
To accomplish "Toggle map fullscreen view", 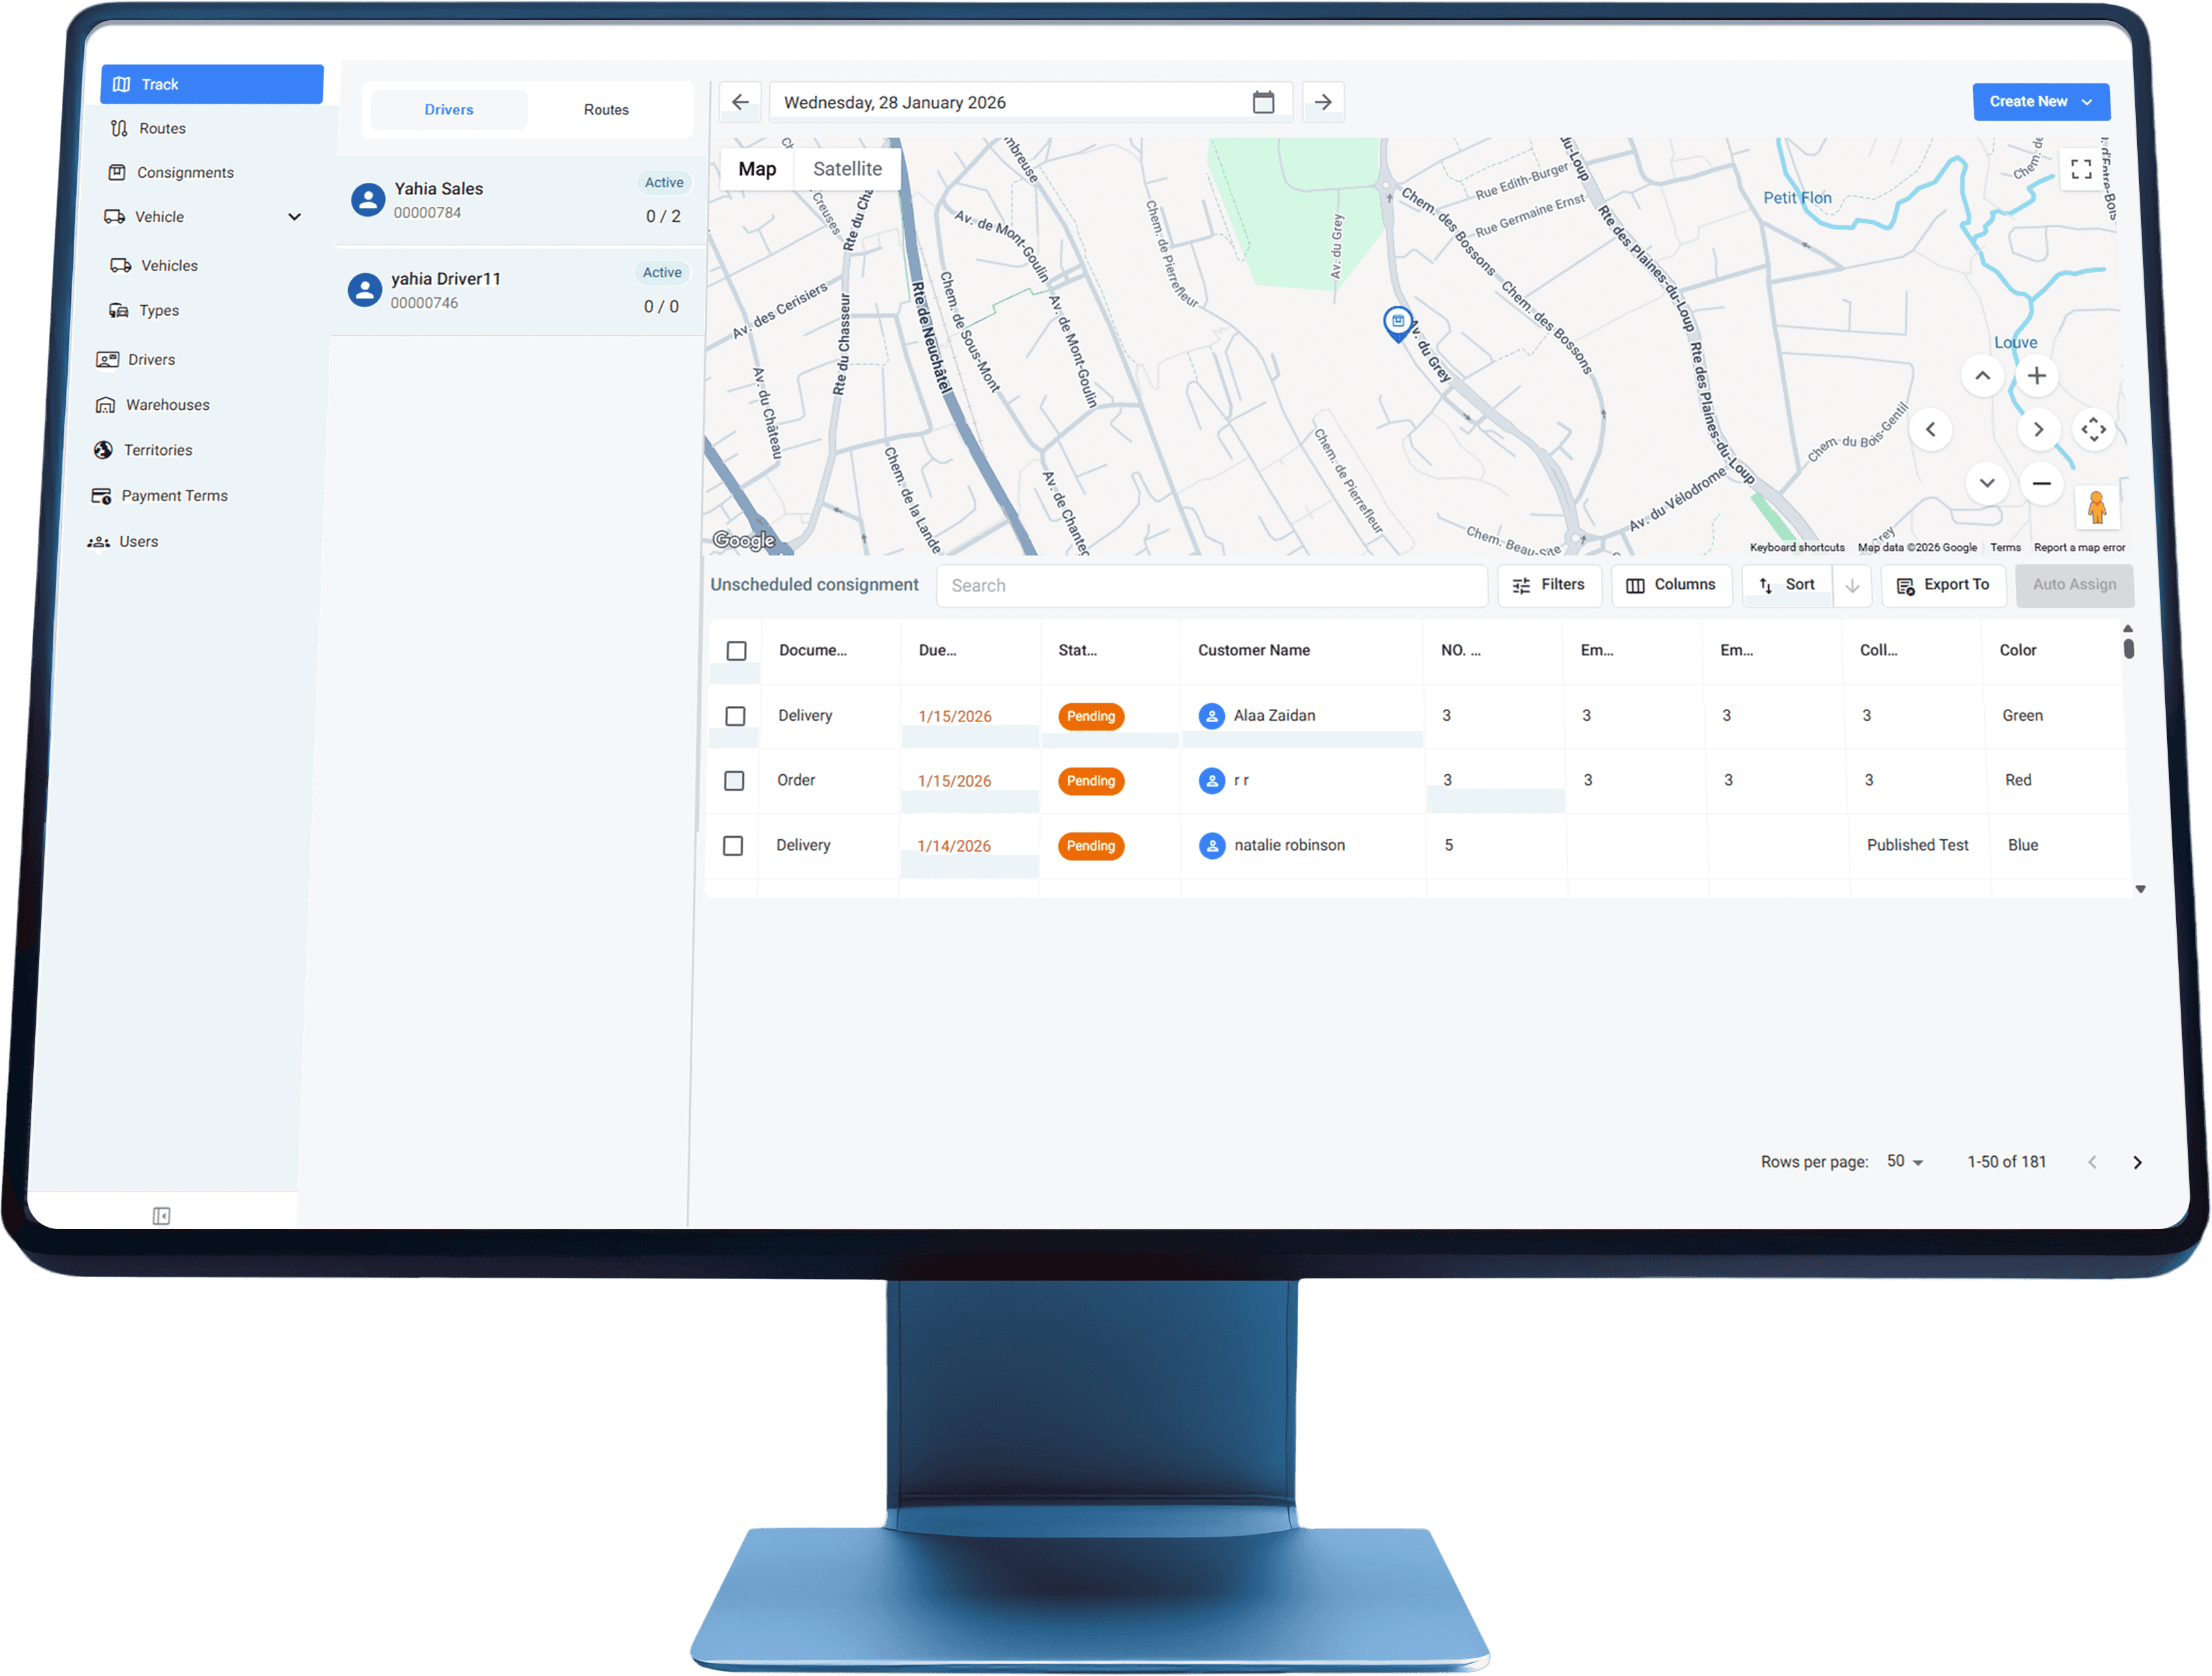I will tap(2081, 169).
